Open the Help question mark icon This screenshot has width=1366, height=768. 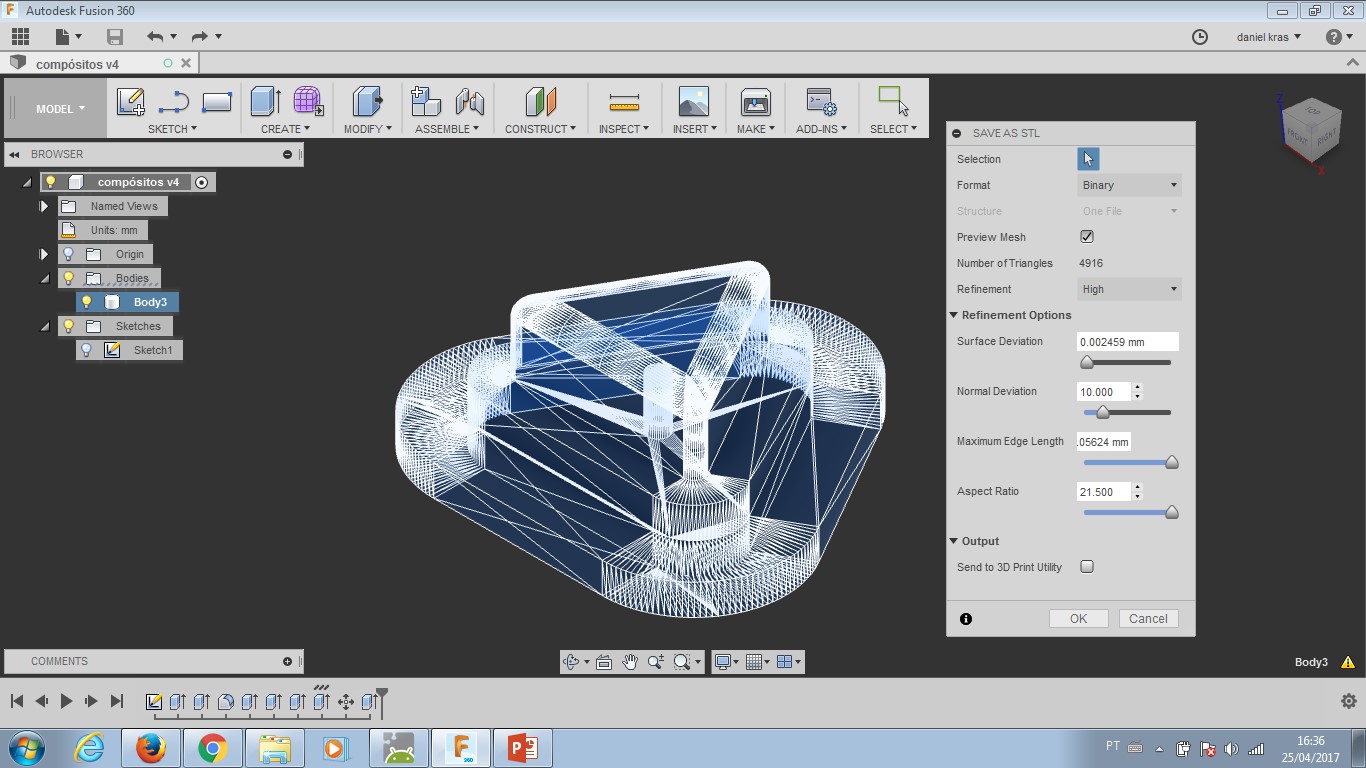(1333, 37)
